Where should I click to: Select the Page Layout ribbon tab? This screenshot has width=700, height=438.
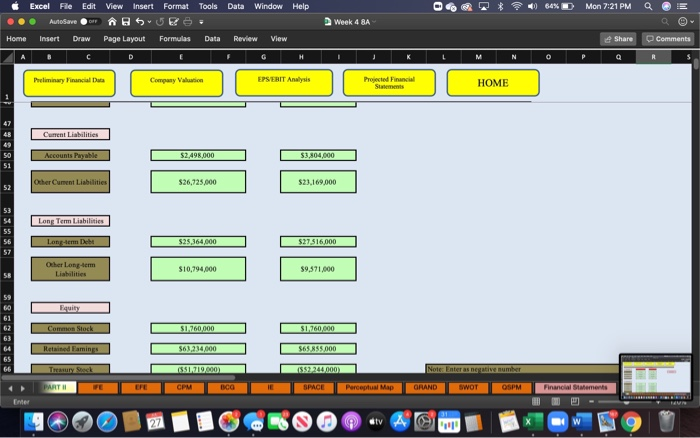(124, 39)
